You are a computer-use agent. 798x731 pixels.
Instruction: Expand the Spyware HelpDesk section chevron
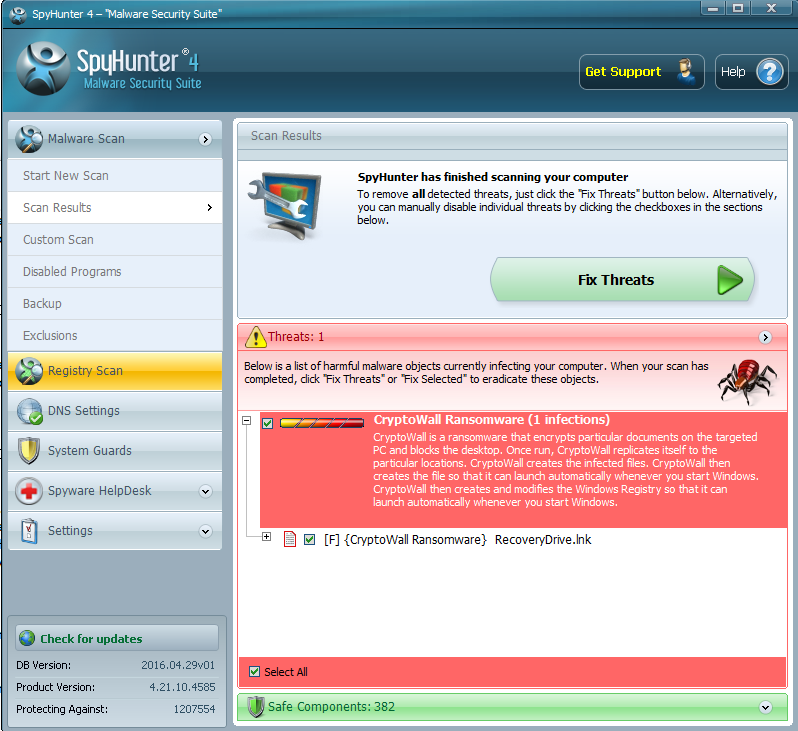tap(205, 491)
